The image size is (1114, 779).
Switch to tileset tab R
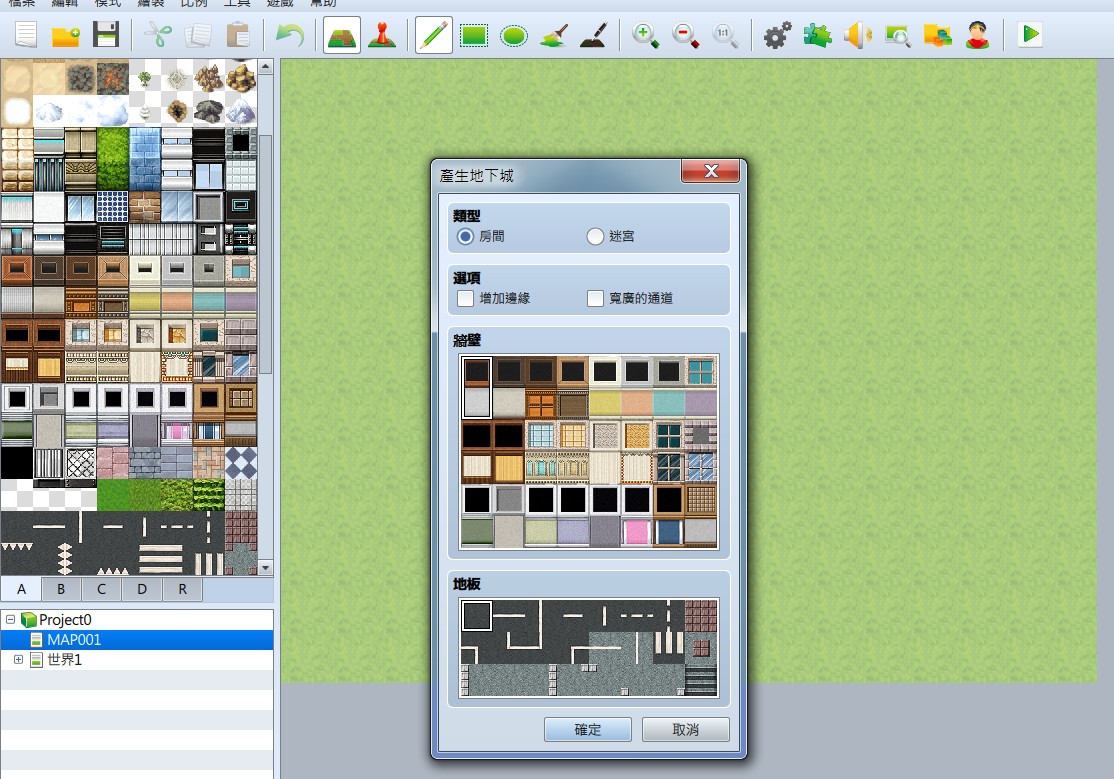[x=183, y=589]
